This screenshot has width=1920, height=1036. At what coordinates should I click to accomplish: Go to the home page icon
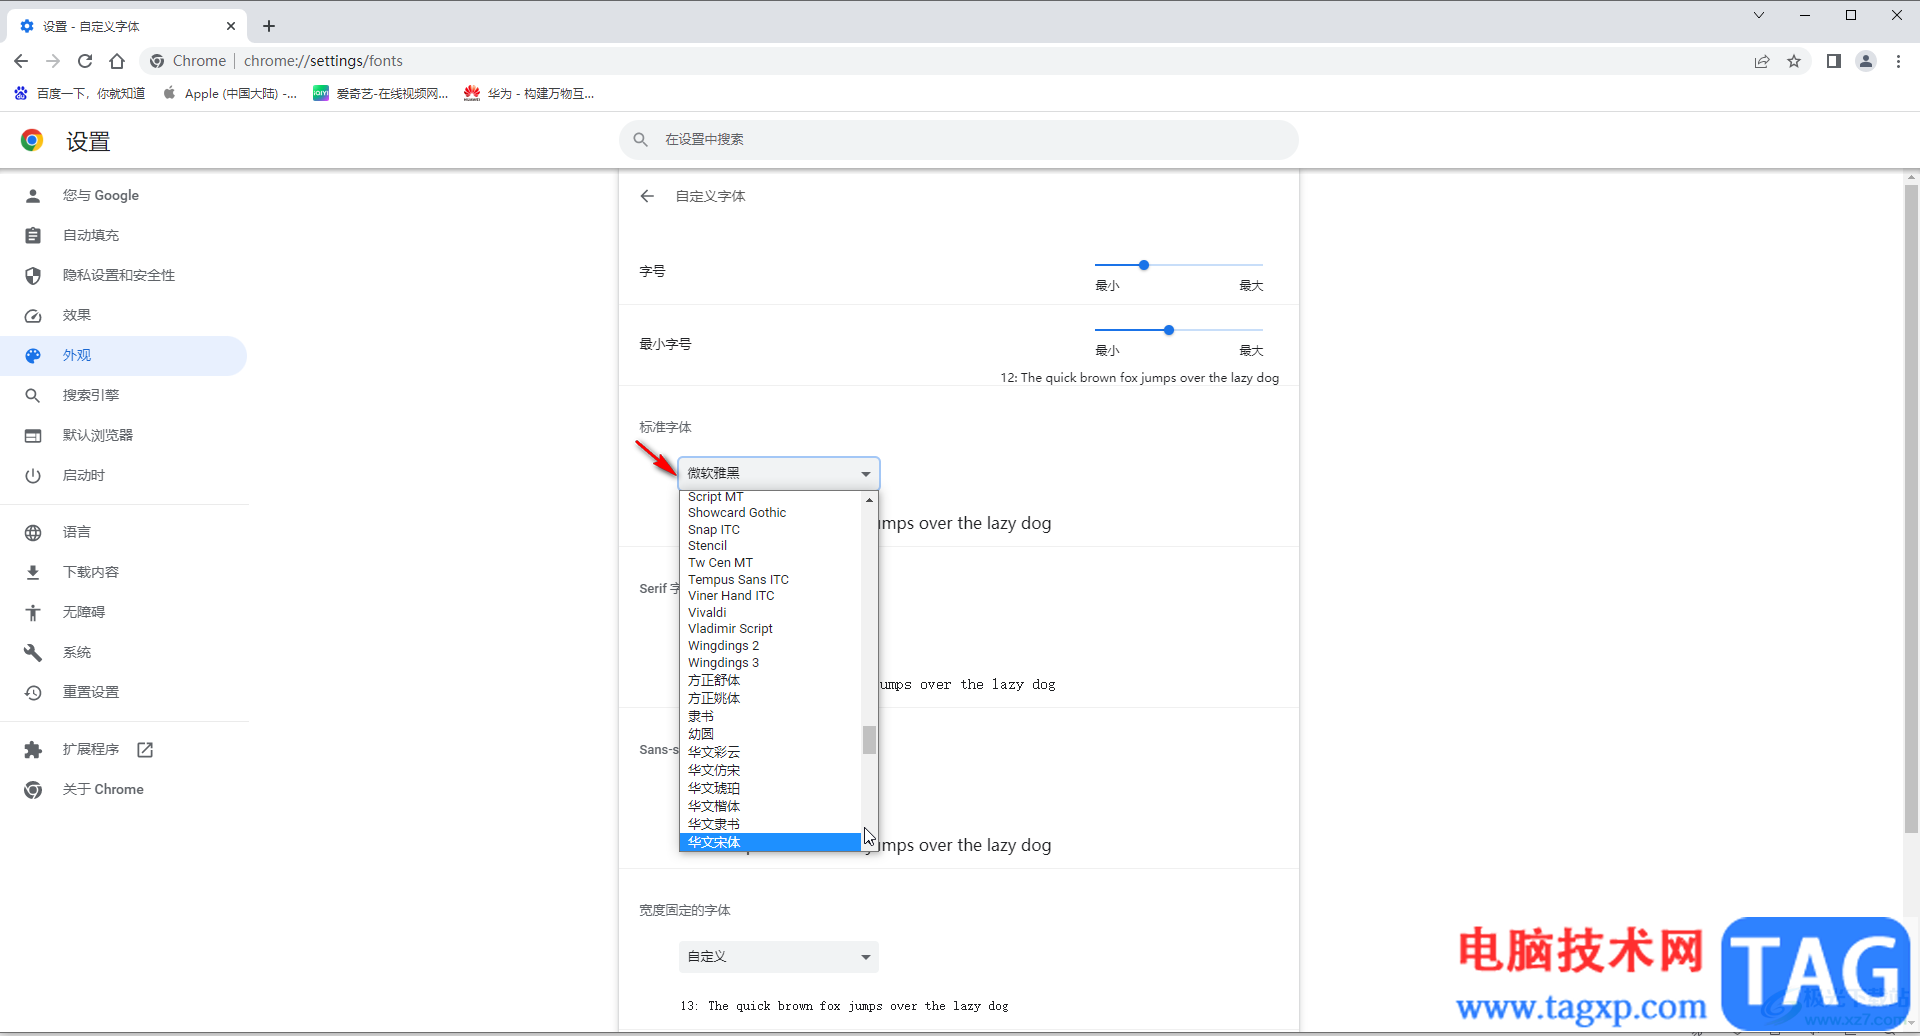[117, 61]
